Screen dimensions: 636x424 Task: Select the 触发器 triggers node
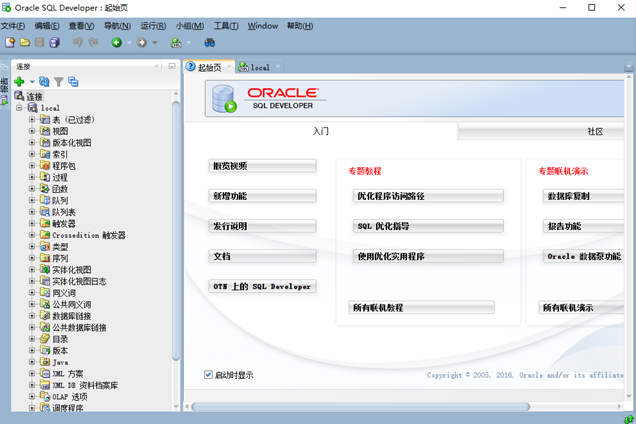[64, 224]
